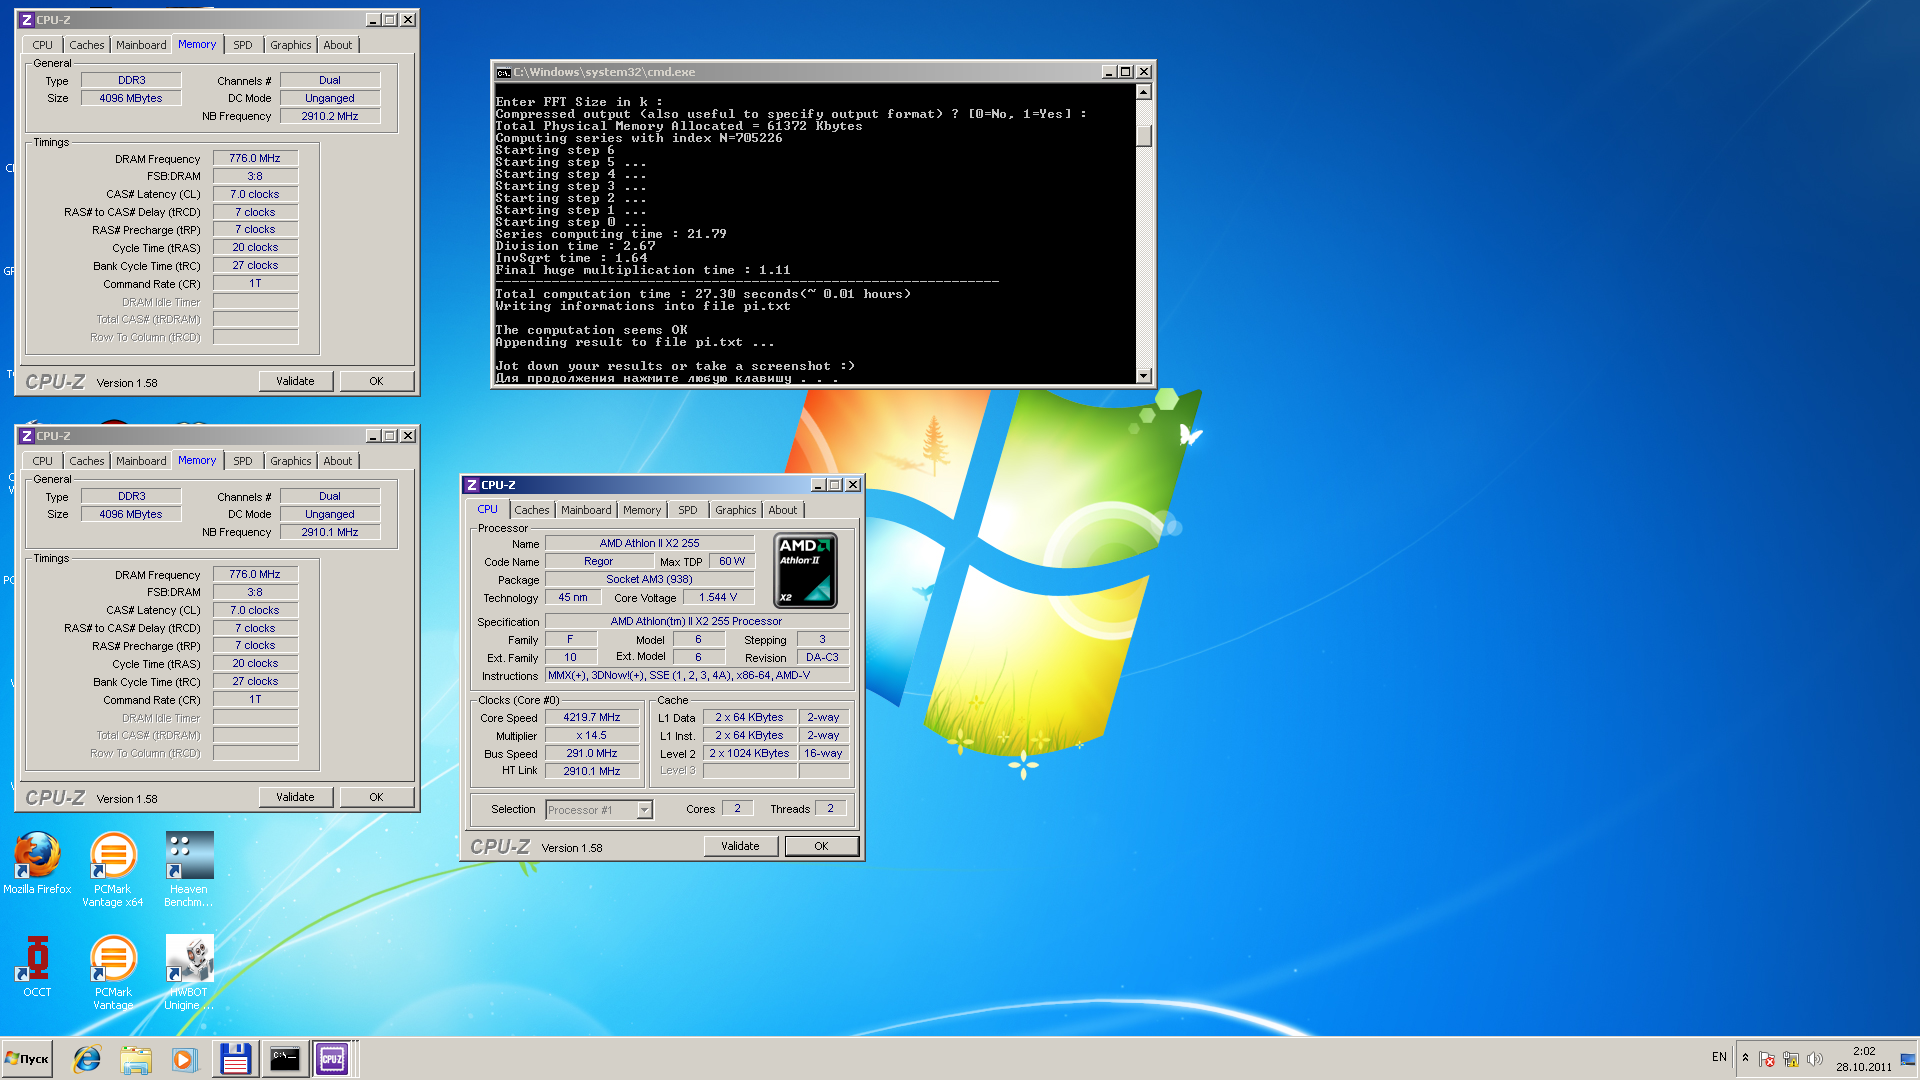
Task: Click Z icon in top-left CPU-Z title bar
Action: pos(27,20)
